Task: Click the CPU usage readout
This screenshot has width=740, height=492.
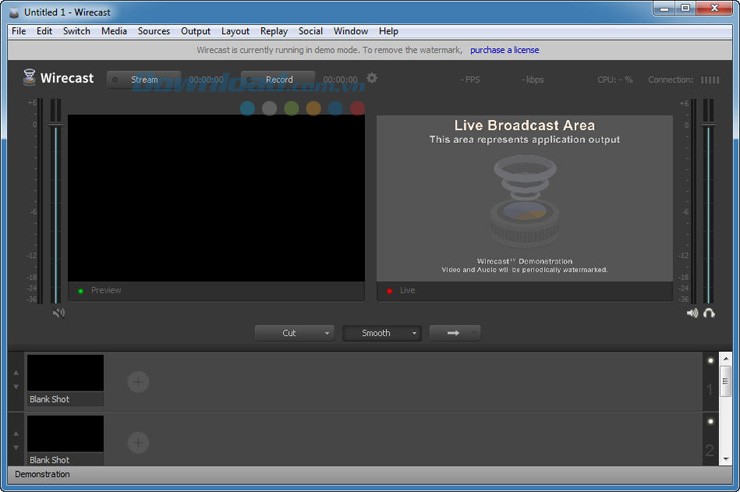Action: click(615, 80)
